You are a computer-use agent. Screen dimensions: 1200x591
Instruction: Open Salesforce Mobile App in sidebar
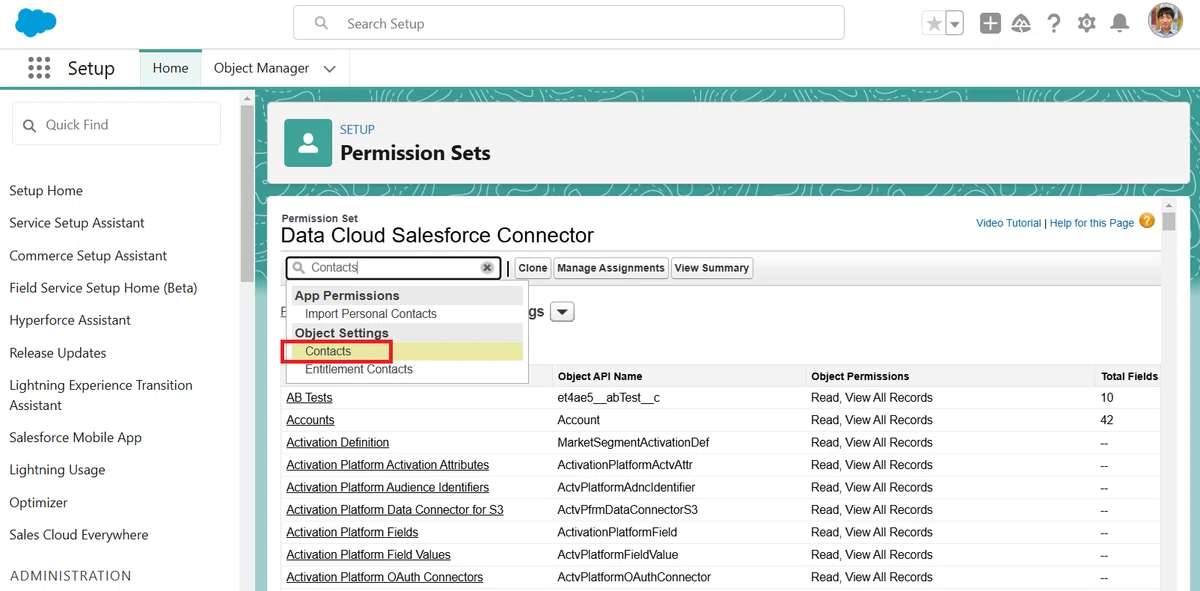75,438
